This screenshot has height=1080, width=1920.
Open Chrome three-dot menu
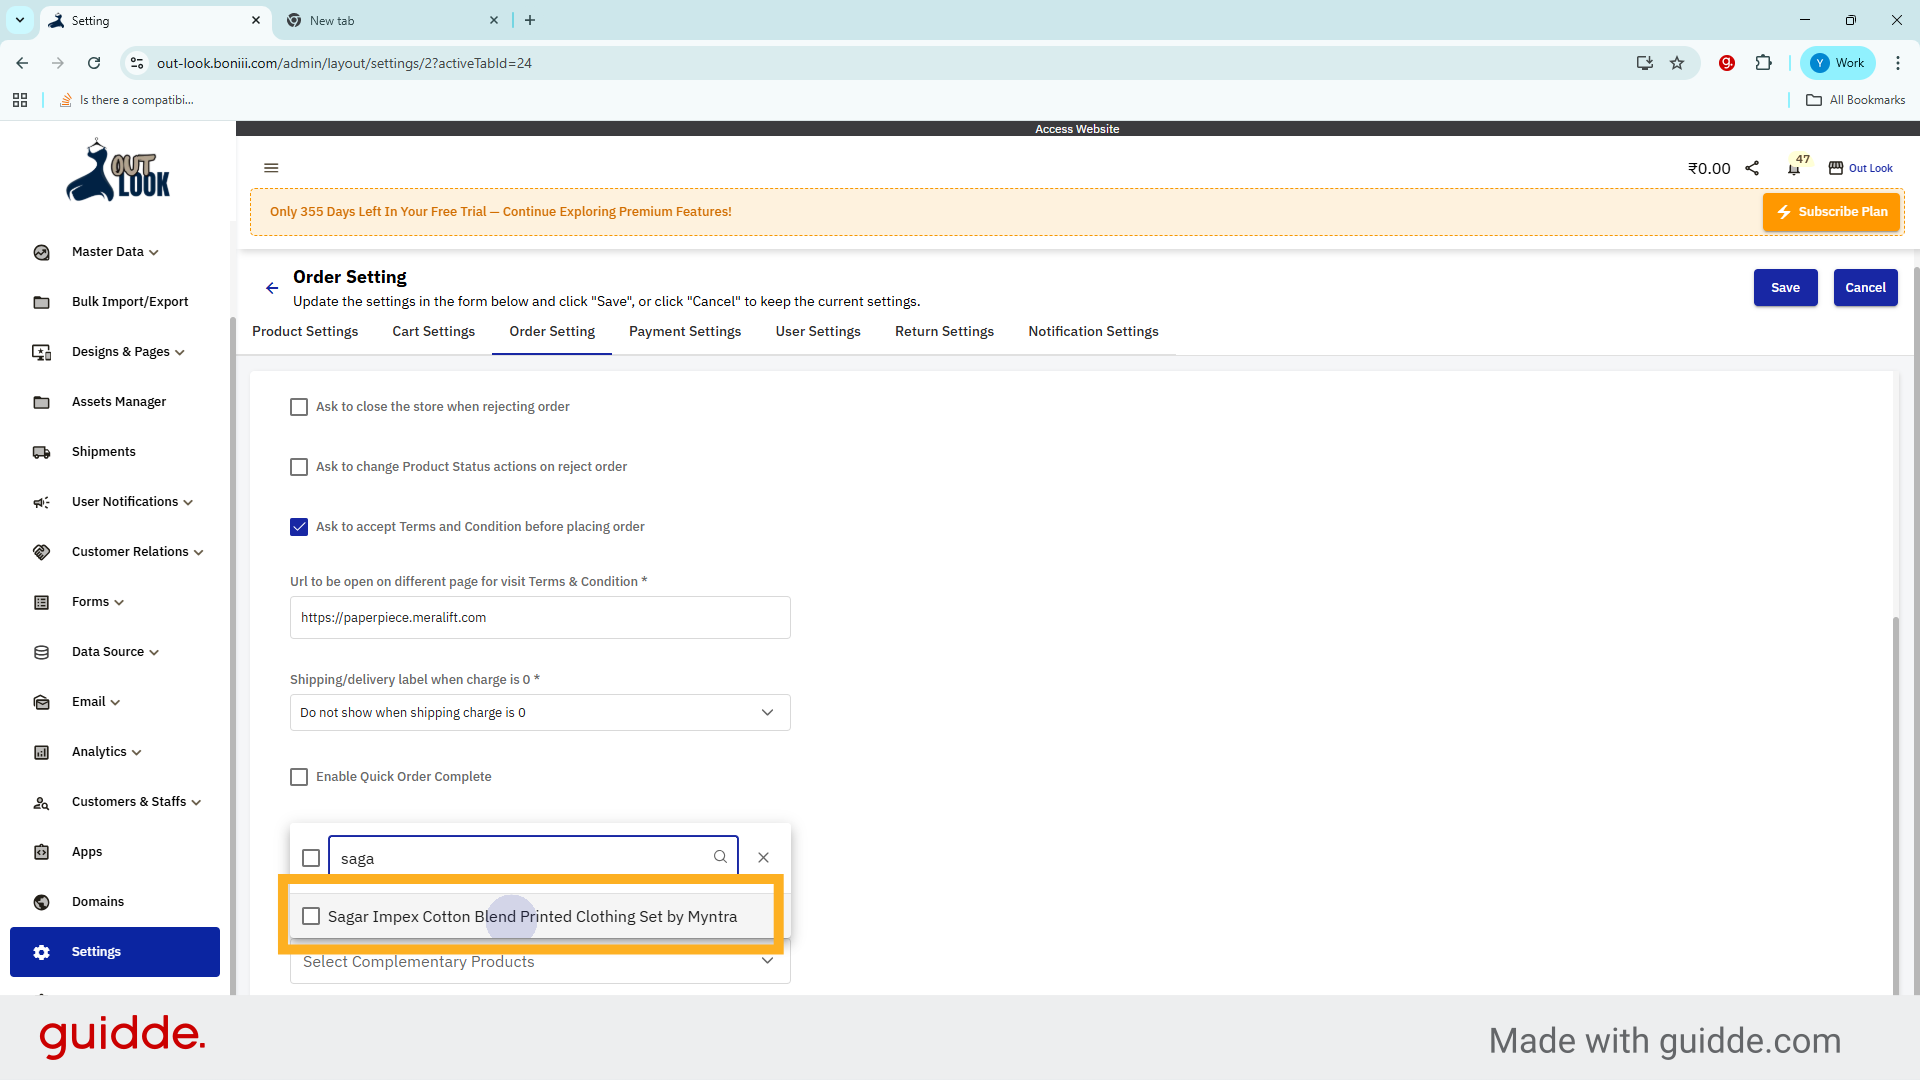(1897, 63)
